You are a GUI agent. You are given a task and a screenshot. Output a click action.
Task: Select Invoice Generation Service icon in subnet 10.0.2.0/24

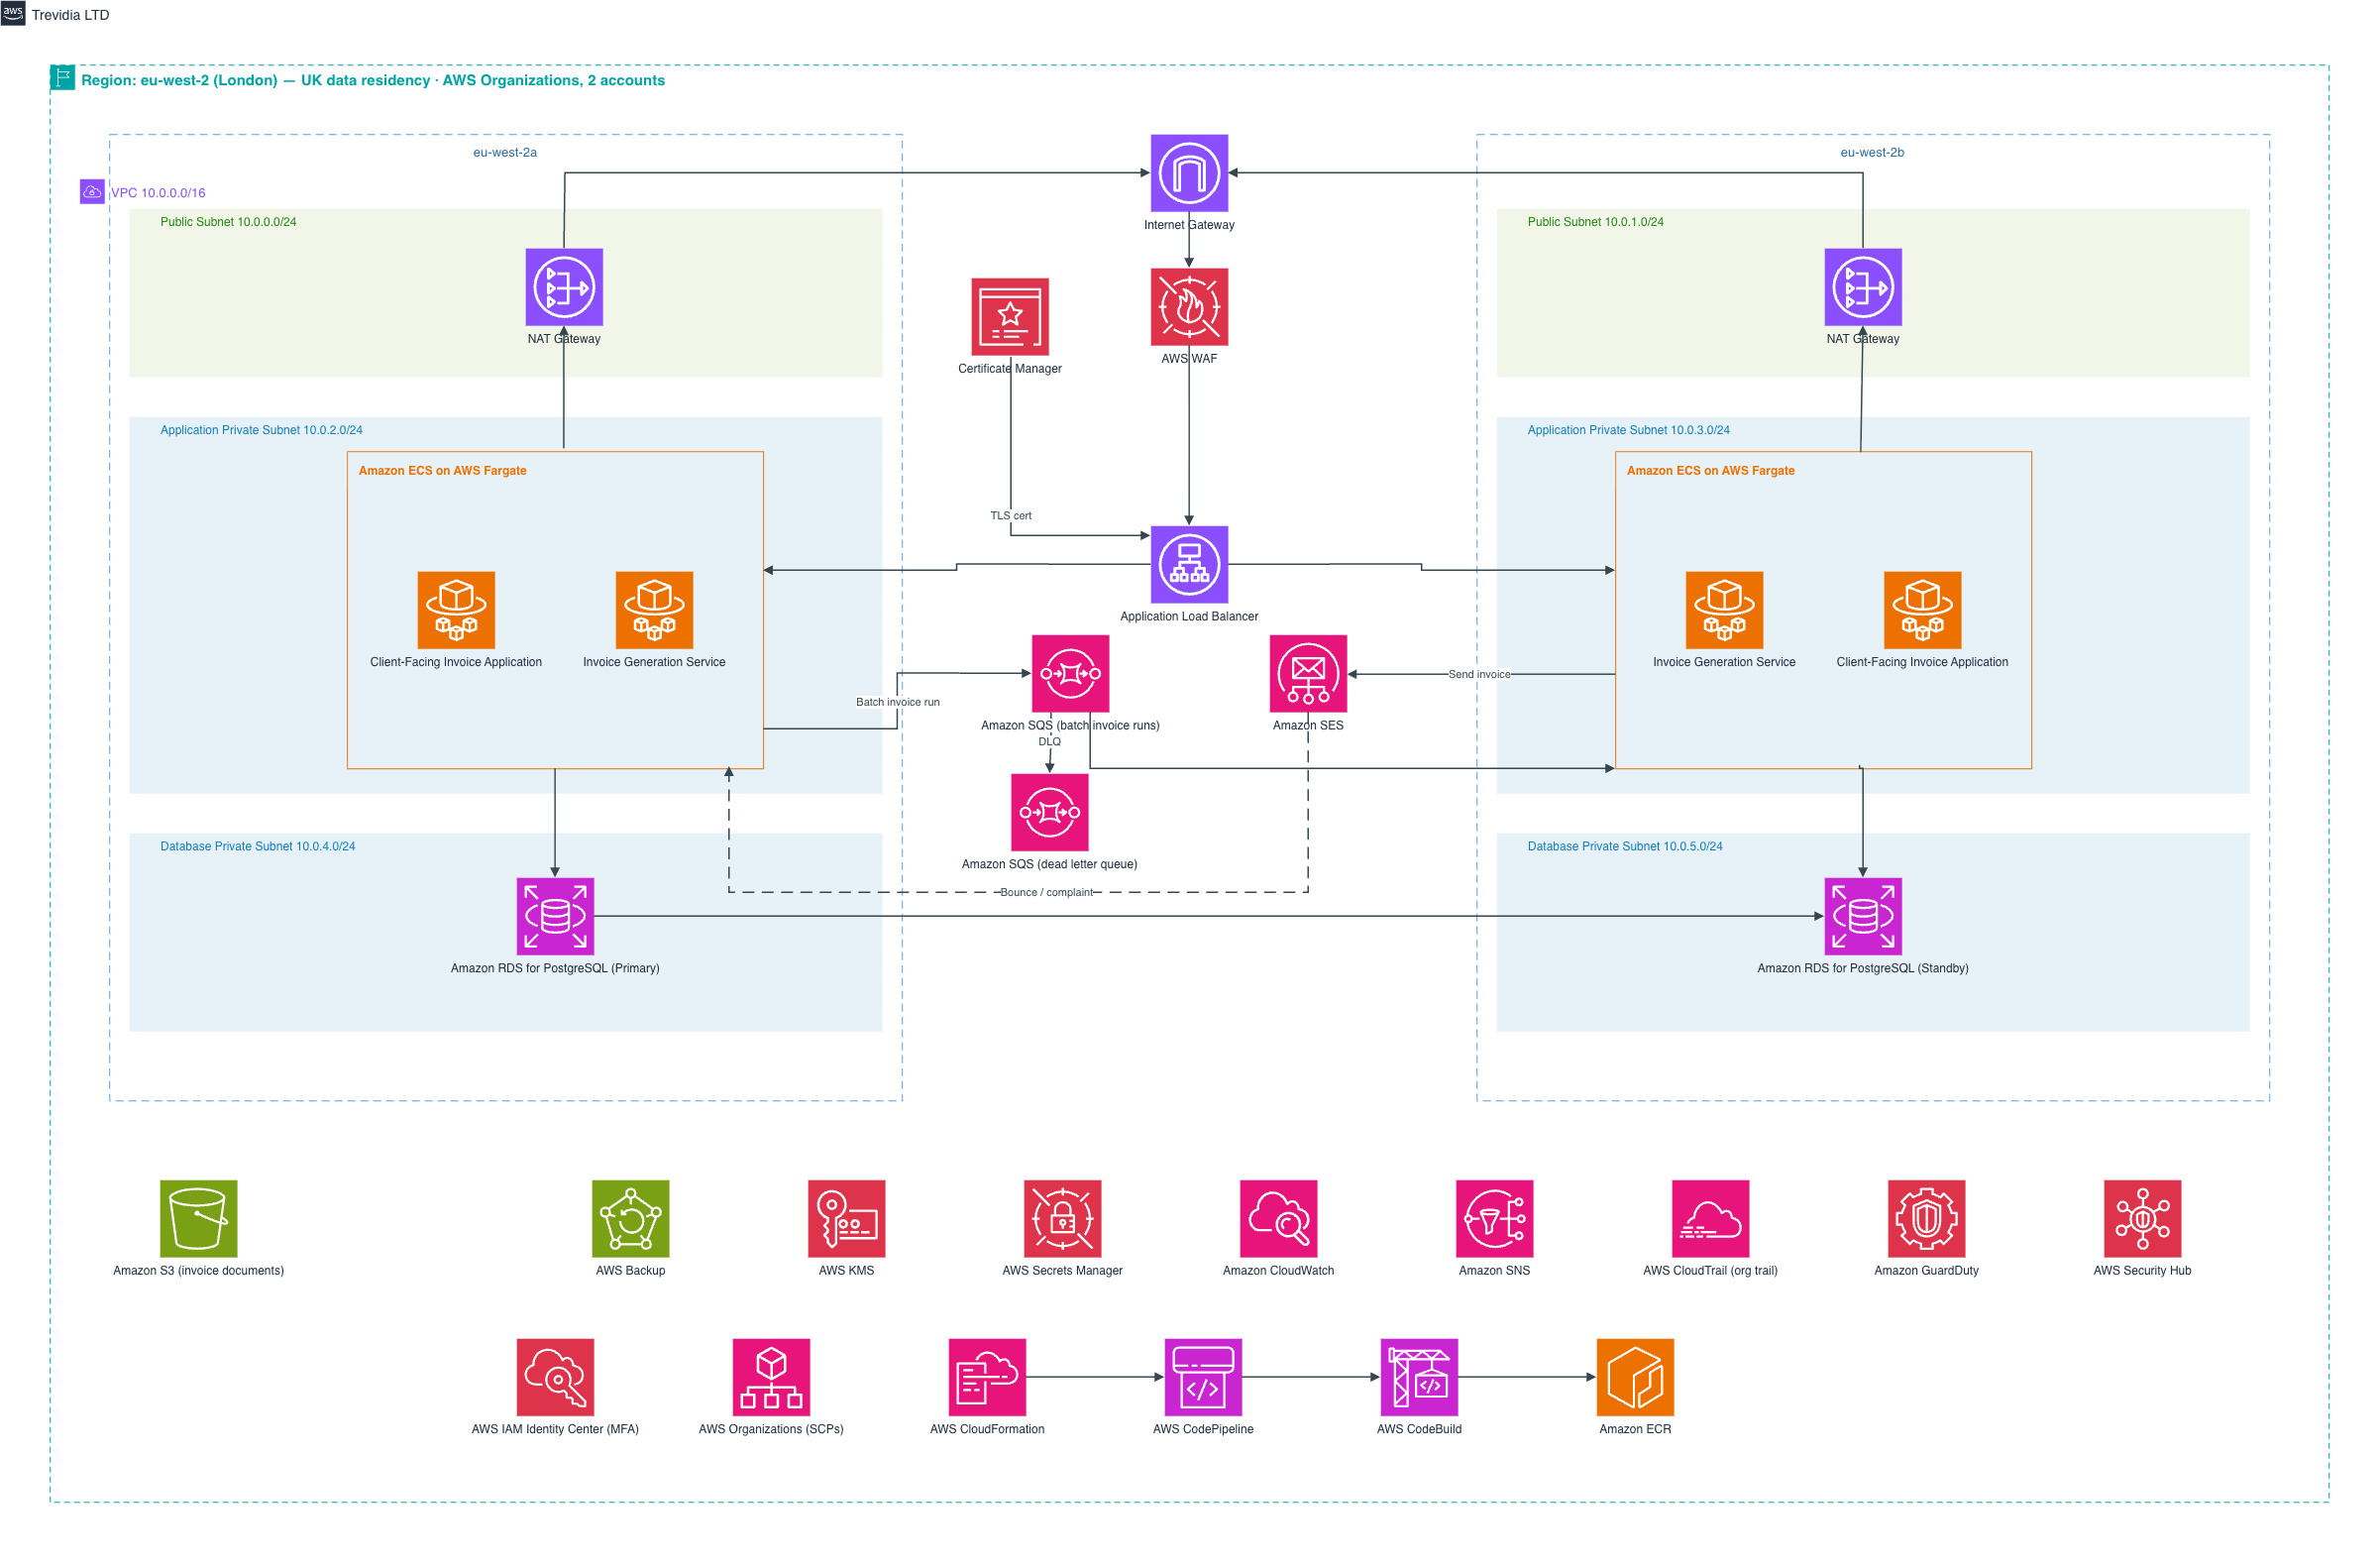coord(654,610)
